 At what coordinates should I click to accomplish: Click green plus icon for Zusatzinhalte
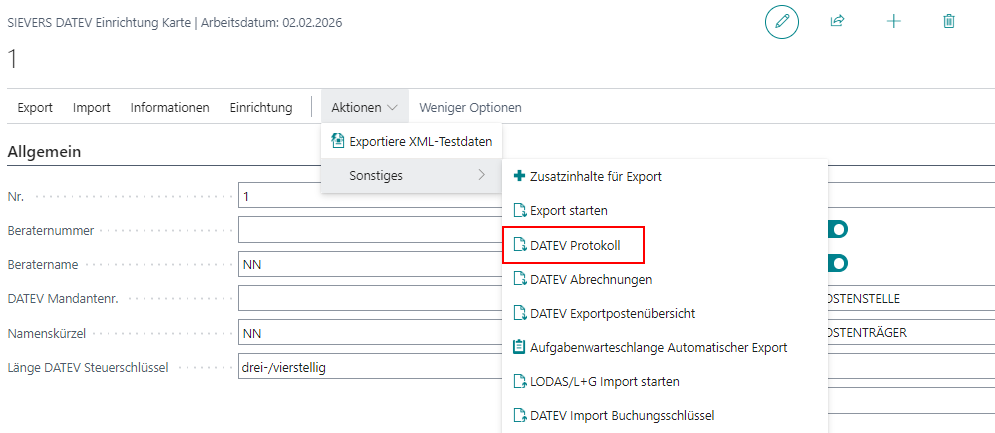coord(518,176)
